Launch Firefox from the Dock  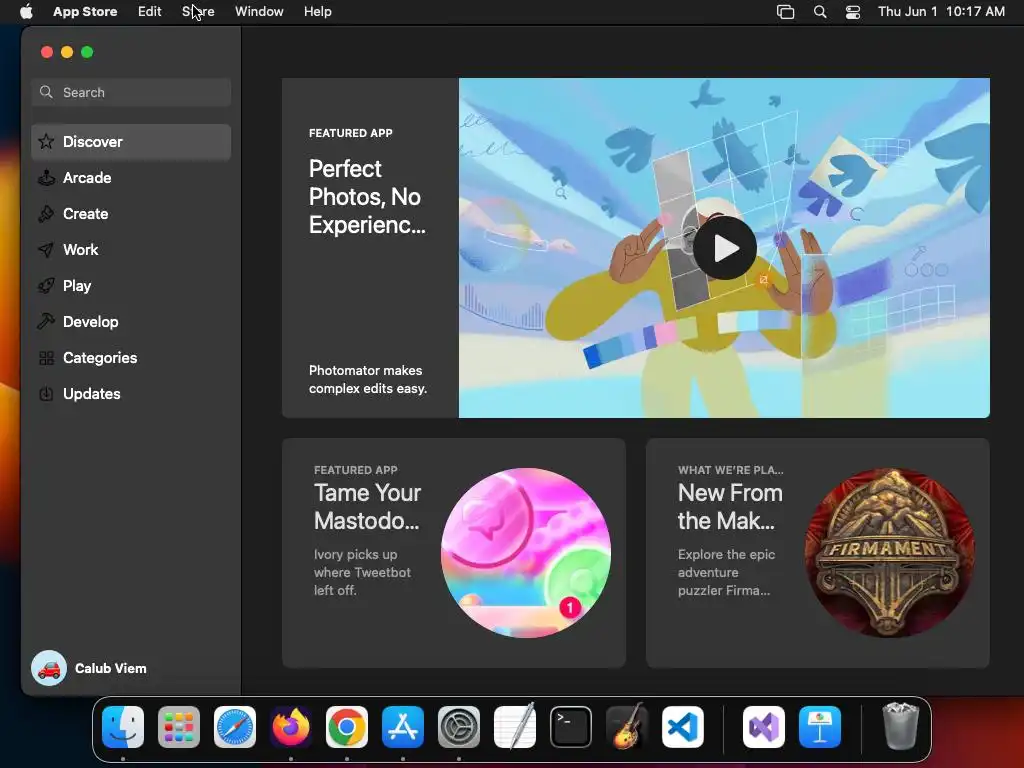tap(291, 727)
